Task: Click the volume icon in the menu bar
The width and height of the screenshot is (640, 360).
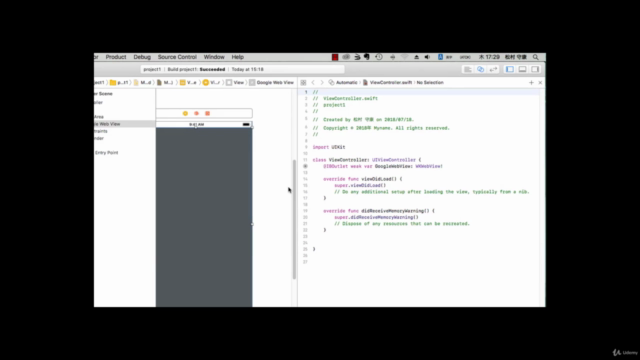Action: pyautogui.click(x=427, y=57)
